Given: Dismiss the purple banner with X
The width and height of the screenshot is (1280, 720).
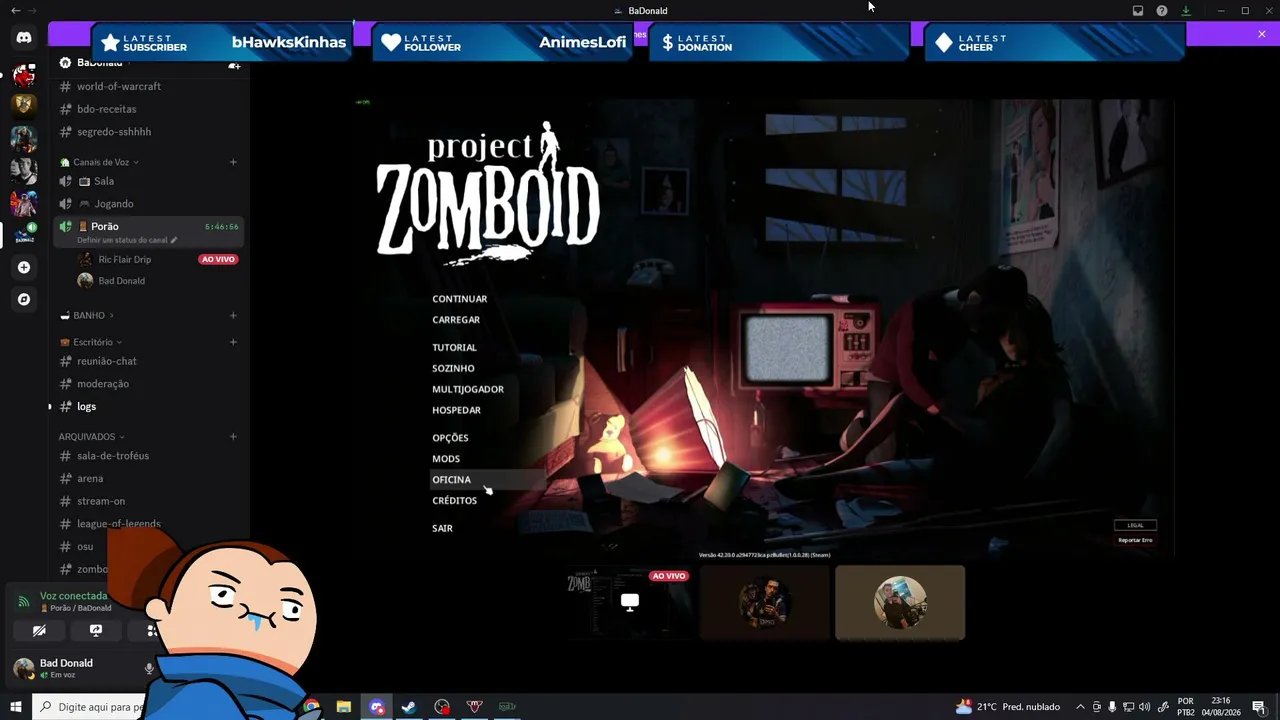Looking at the screenshot, I should (x=1262, y=34).
